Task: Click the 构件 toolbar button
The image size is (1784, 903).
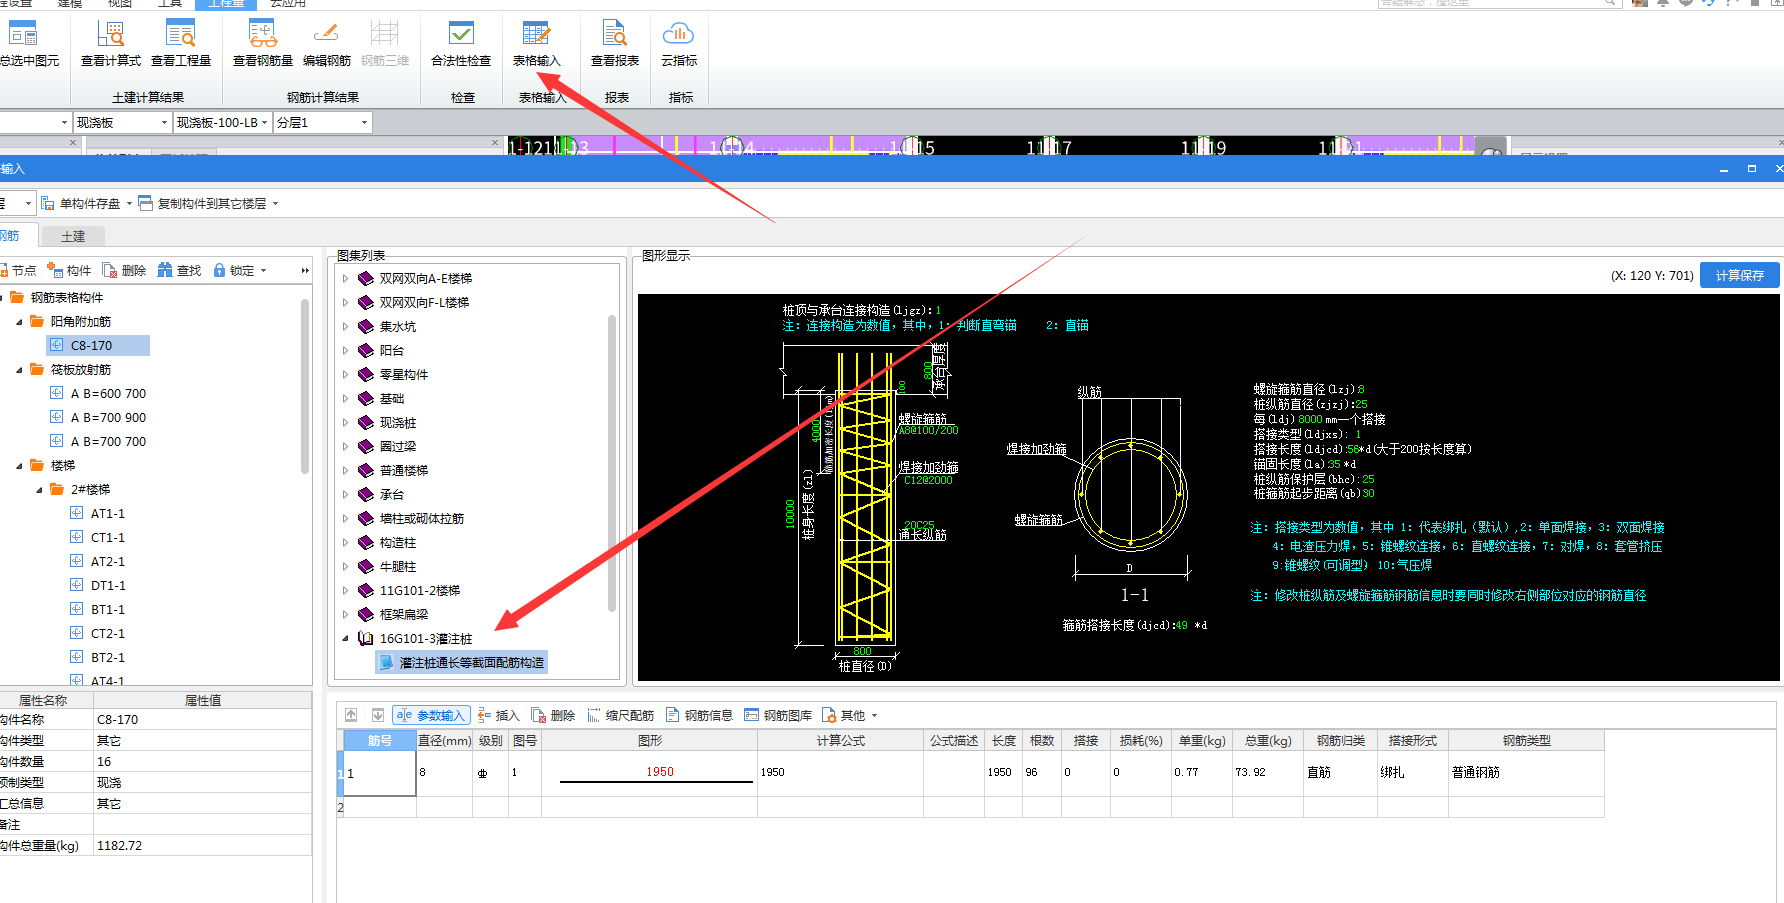Action: pos(69,271)
